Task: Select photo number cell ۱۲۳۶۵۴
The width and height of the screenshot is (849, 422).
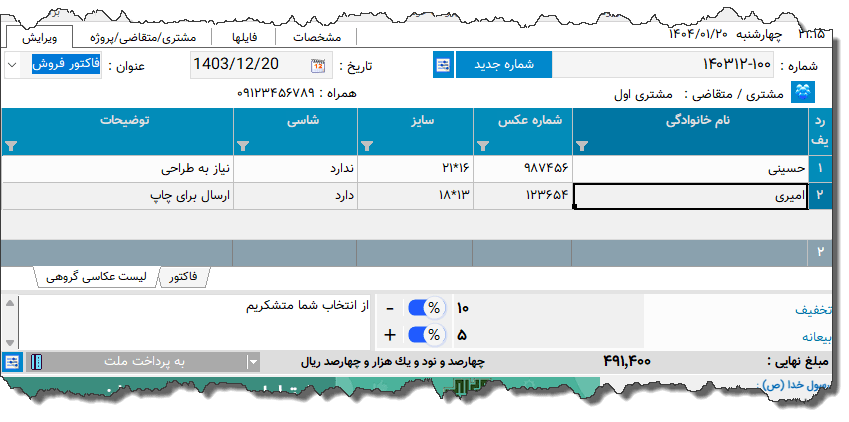Action: click(523, 196)
